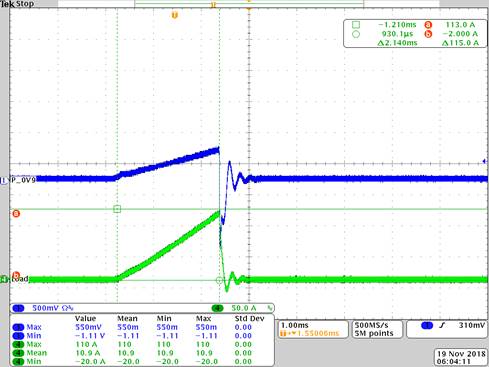Click the green badge on the Min -20.0 A row
Image resolution: width=489 pixels, height=367 pixels.
[18, 362]
